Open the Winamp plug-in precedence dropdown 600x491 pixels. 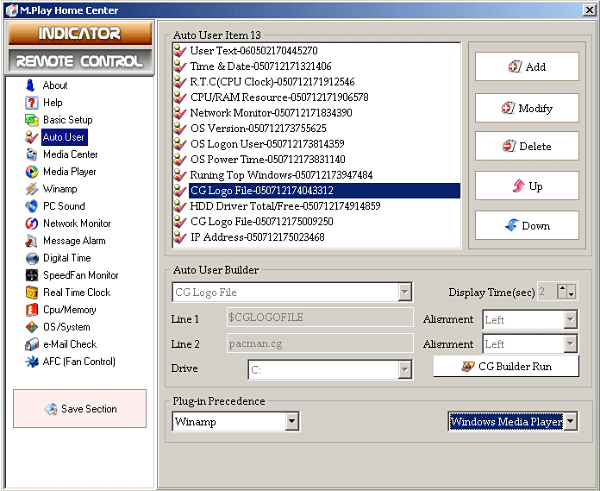click(x=292, y=421)
